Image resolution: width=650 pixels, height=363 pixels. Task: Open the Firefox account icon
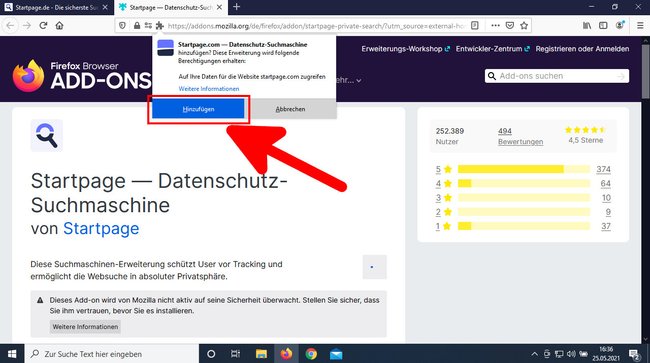coord(620,25)
